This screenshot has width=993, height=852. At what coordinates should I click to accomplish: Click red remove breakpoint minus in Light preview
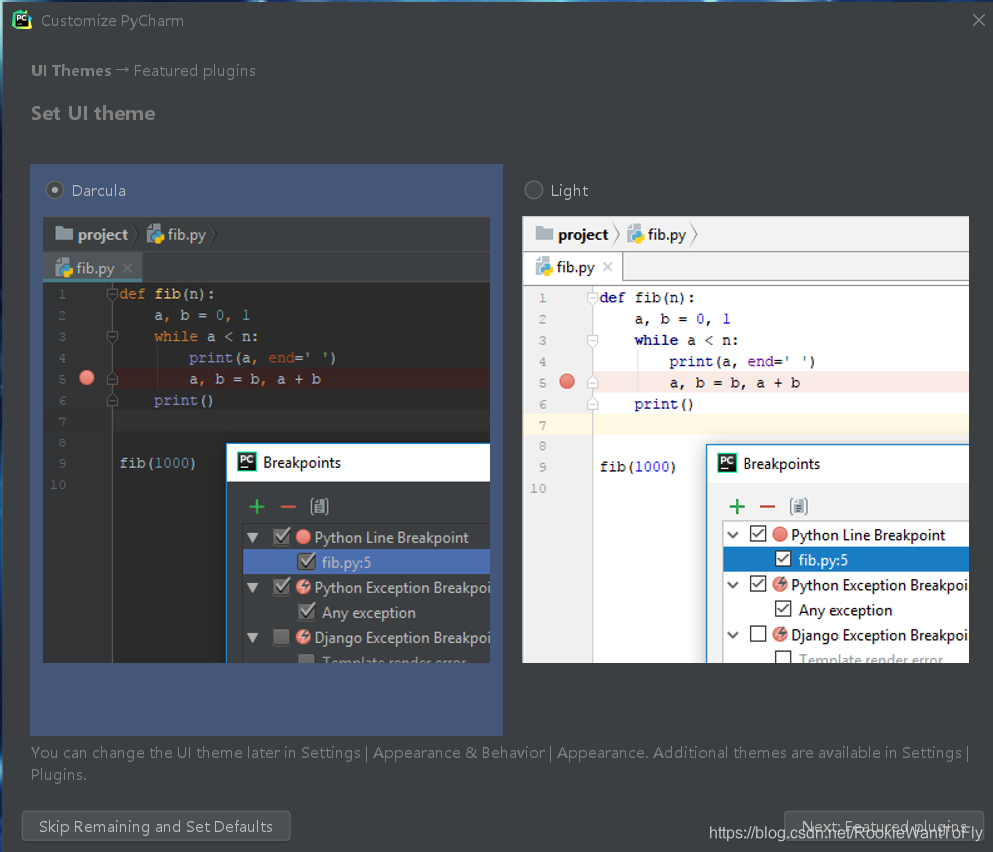[768, 507]
